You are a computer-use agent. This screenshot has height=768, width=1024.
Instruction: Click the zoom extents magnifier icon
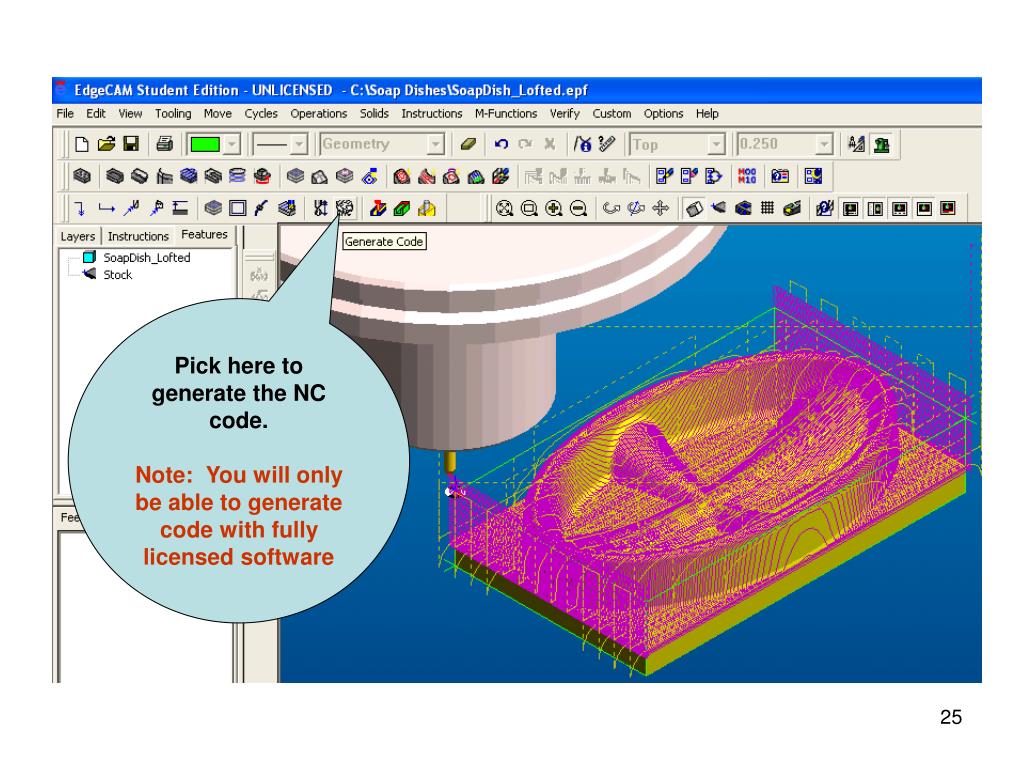tap(504, 208)
